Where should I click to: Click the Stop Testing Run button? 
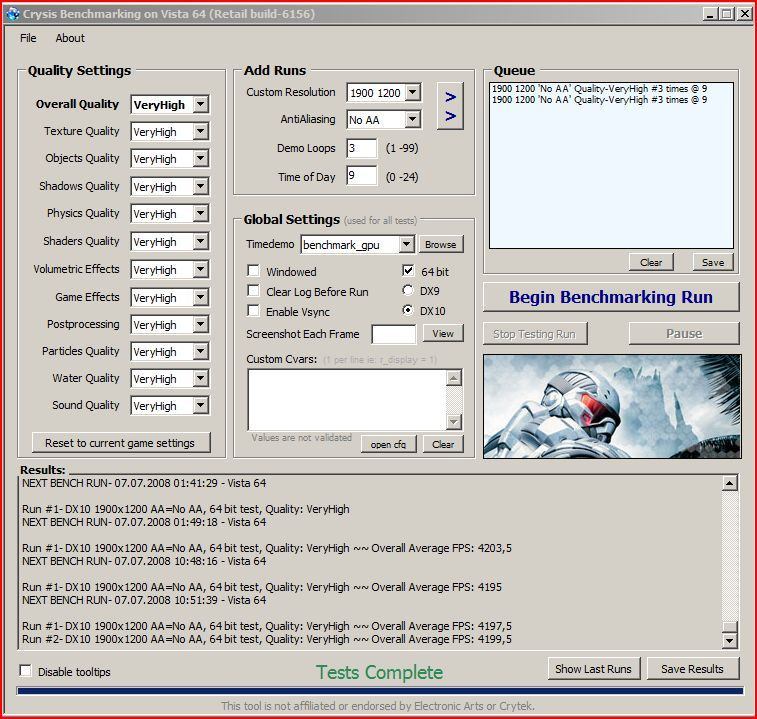coord(535,334)
